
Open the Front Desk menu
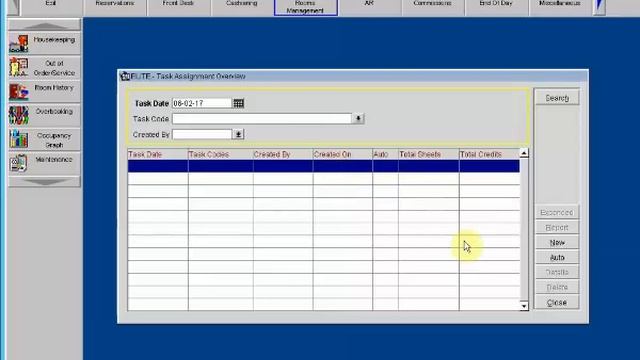pos(178,7)
